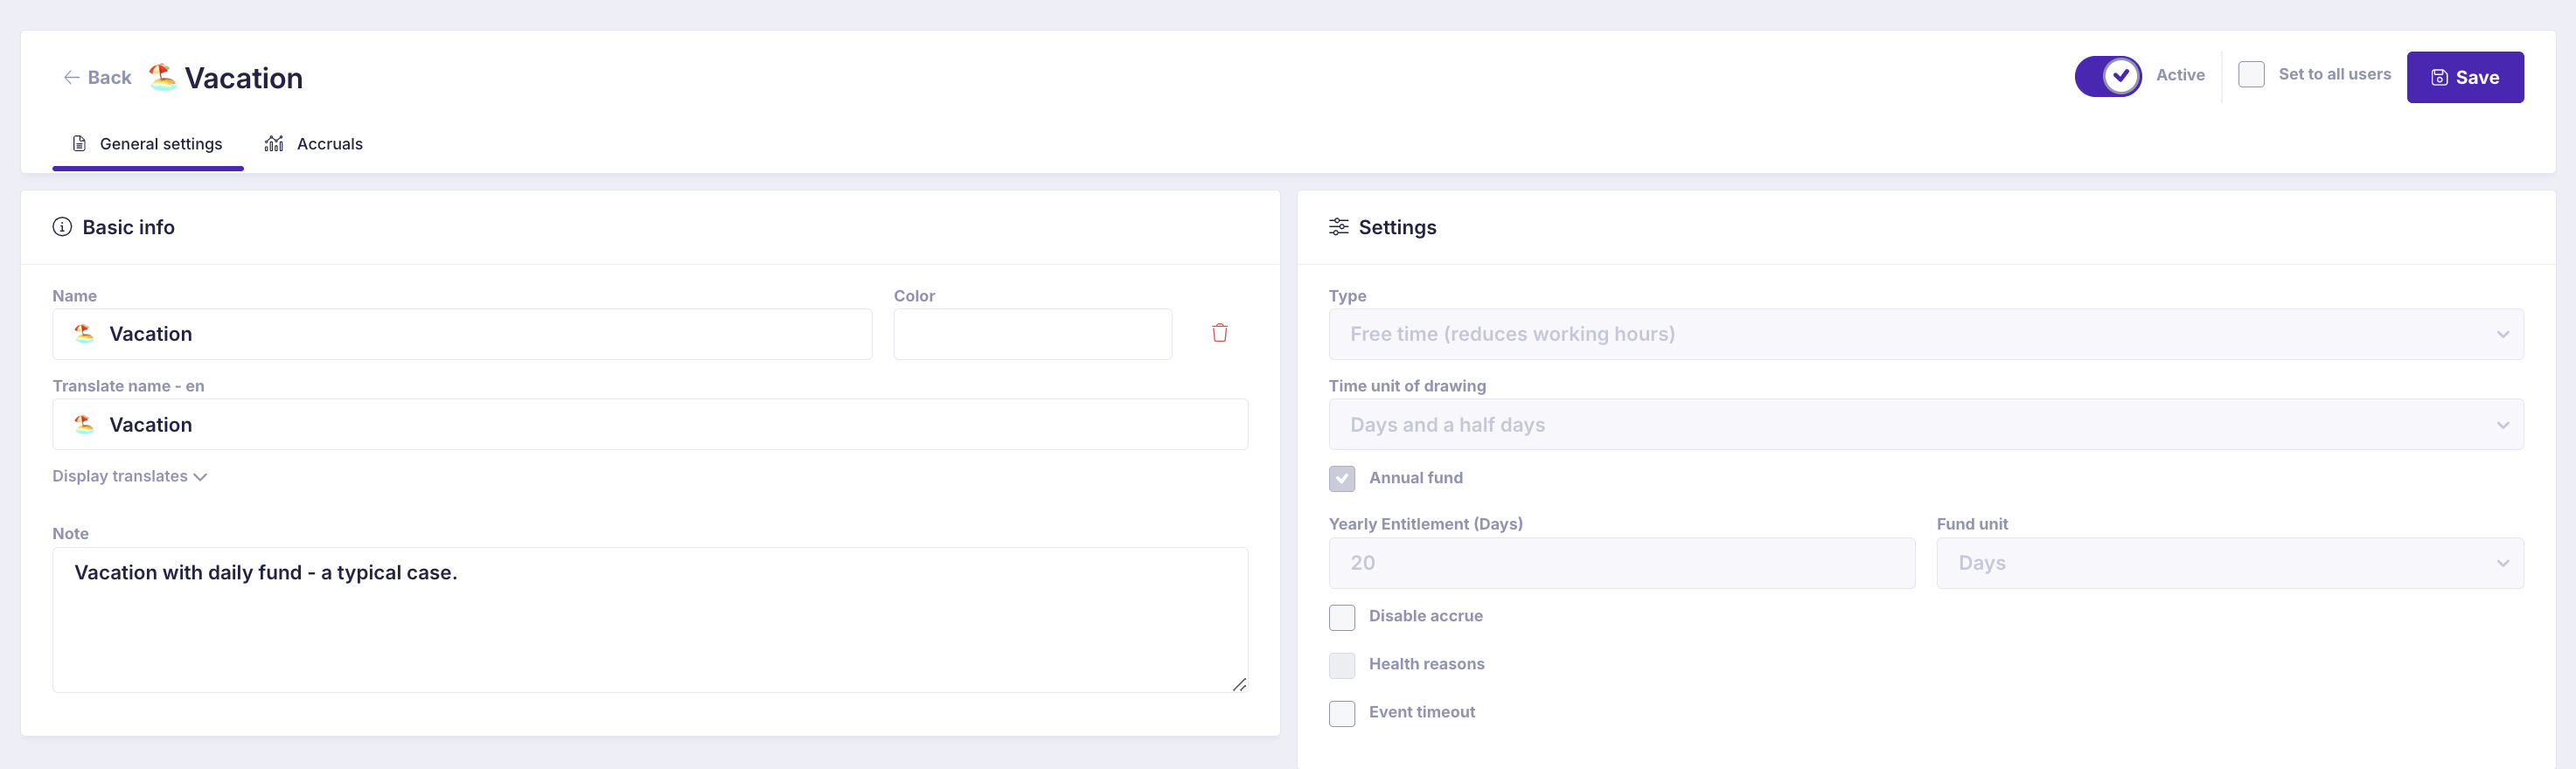Click the Save button
This screenshot has width=2576, height=769.
point(2464,77)
